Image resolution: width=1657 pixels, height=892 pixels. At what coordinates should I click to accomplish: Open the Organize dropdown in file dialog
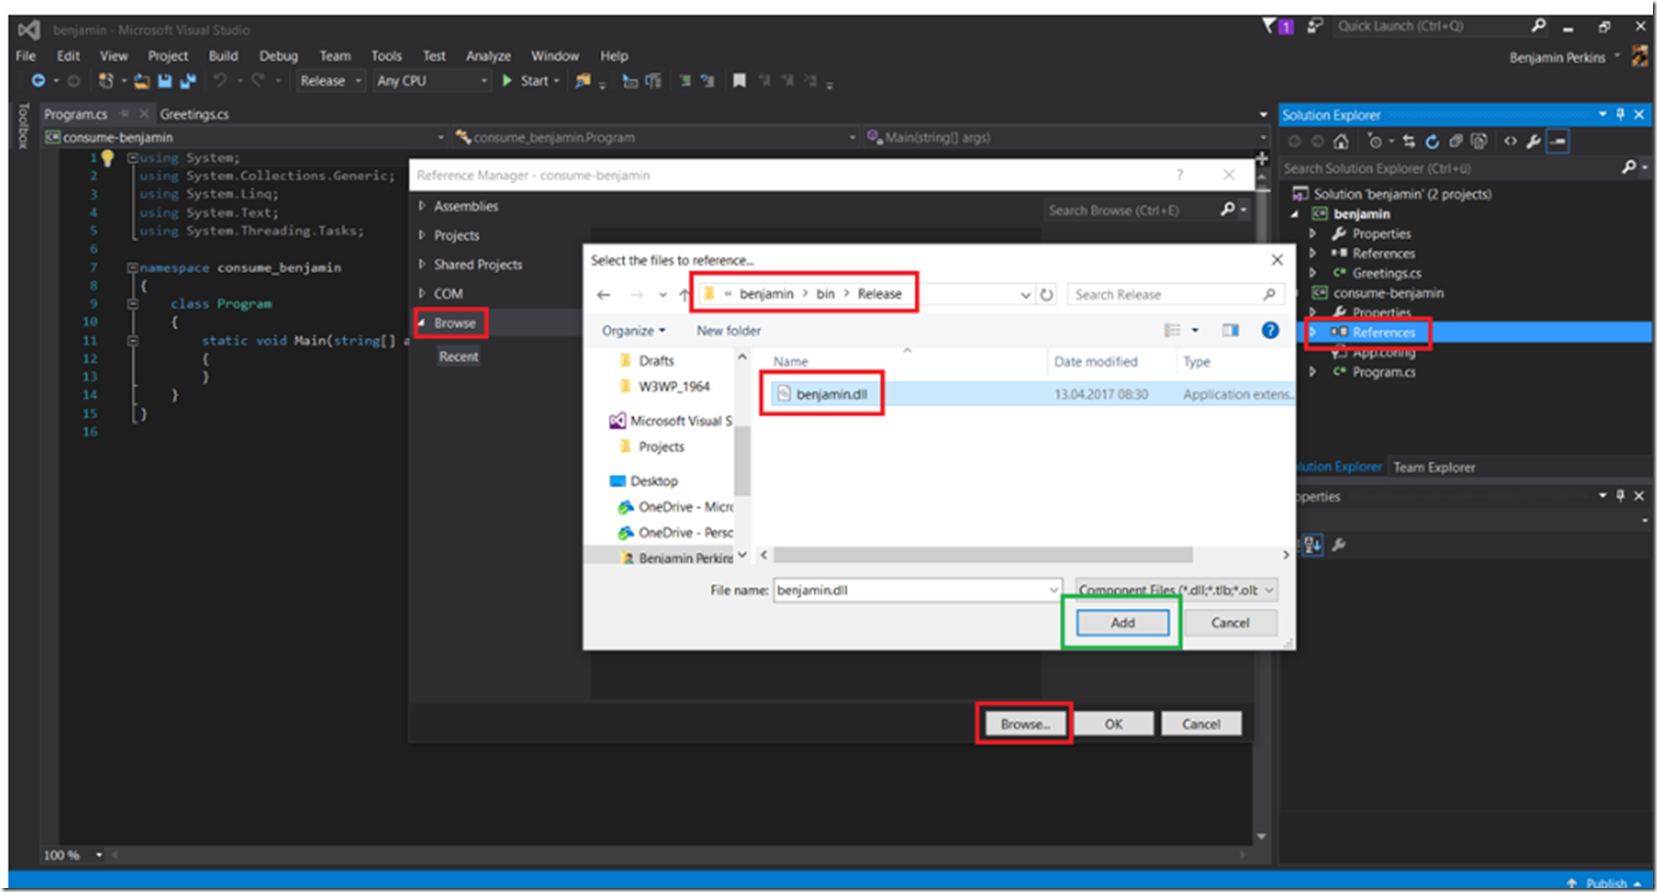coord(633,331)
